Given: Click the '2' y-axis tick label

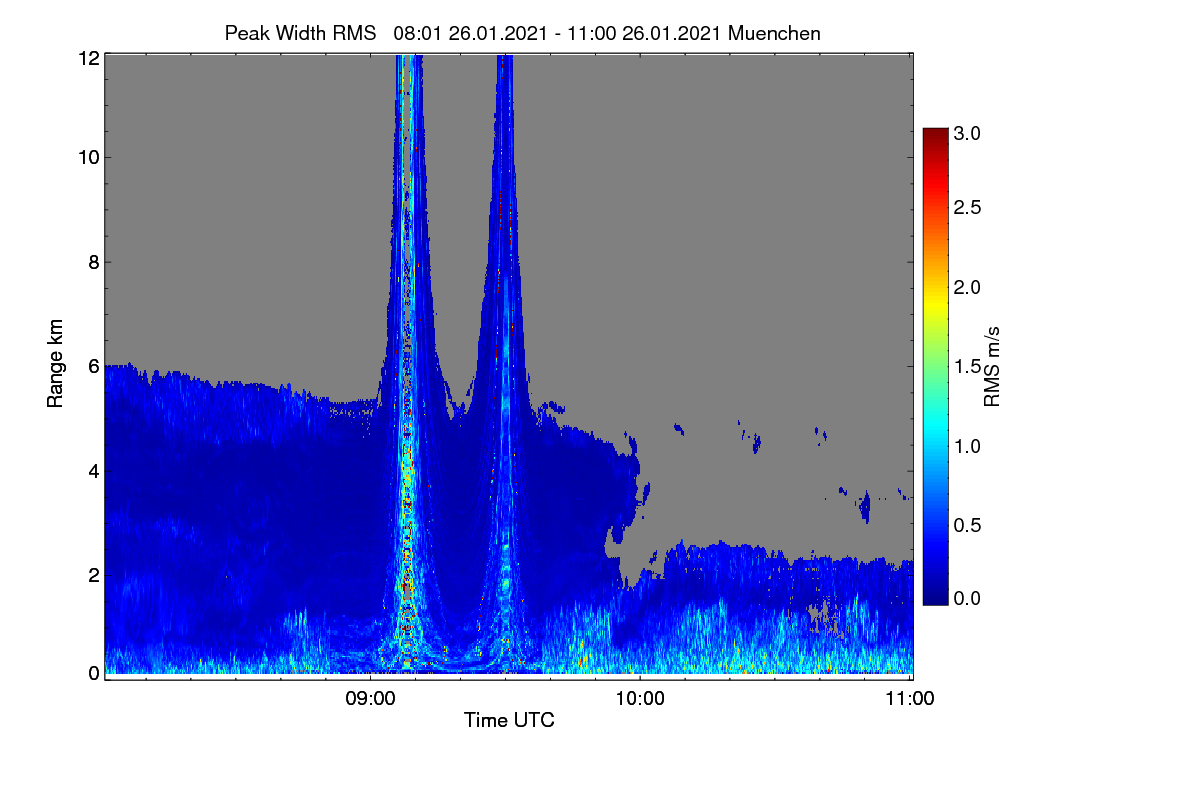Looking at the screenshot, I should 94,574.
